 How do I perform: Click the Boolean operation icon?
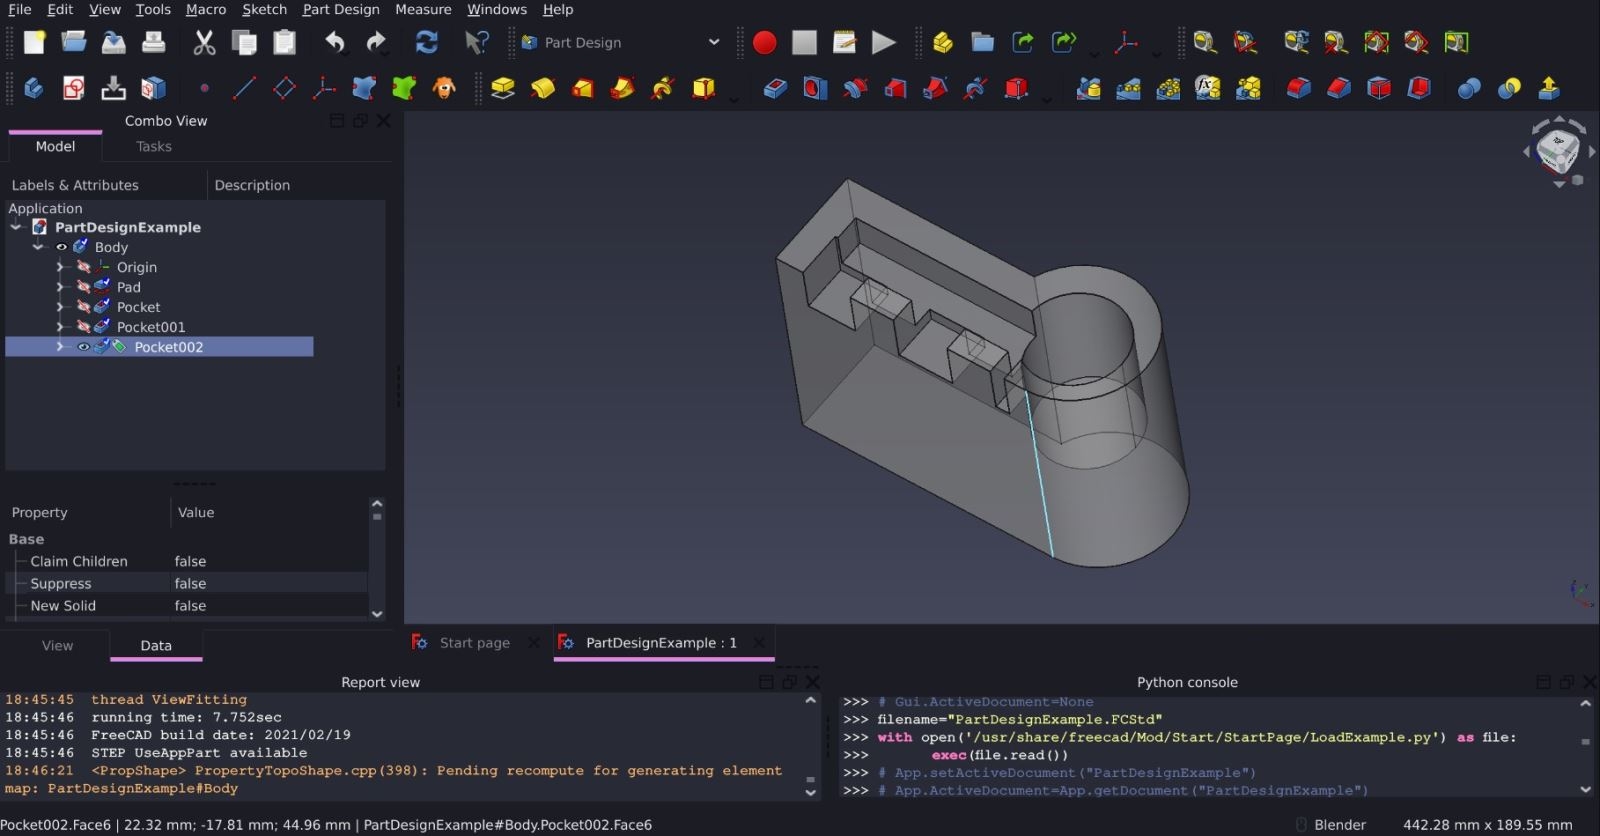(1469, 89)
